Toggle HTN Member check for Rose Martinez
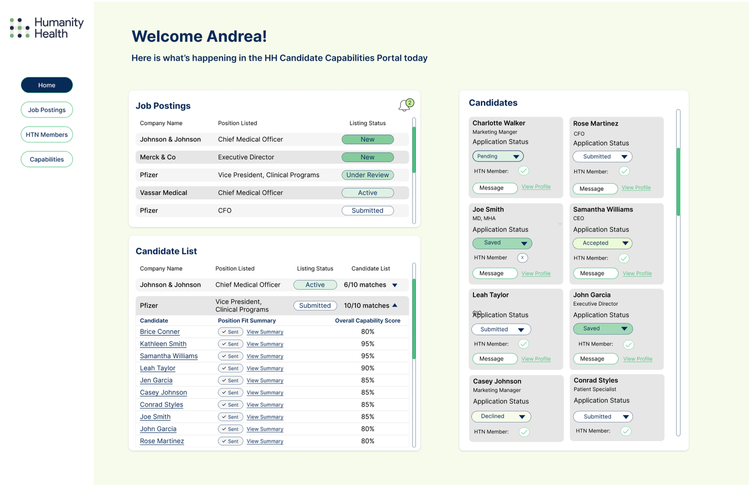Screen dimensions: 750x485 pyautogui.click(x=624, y=171)
